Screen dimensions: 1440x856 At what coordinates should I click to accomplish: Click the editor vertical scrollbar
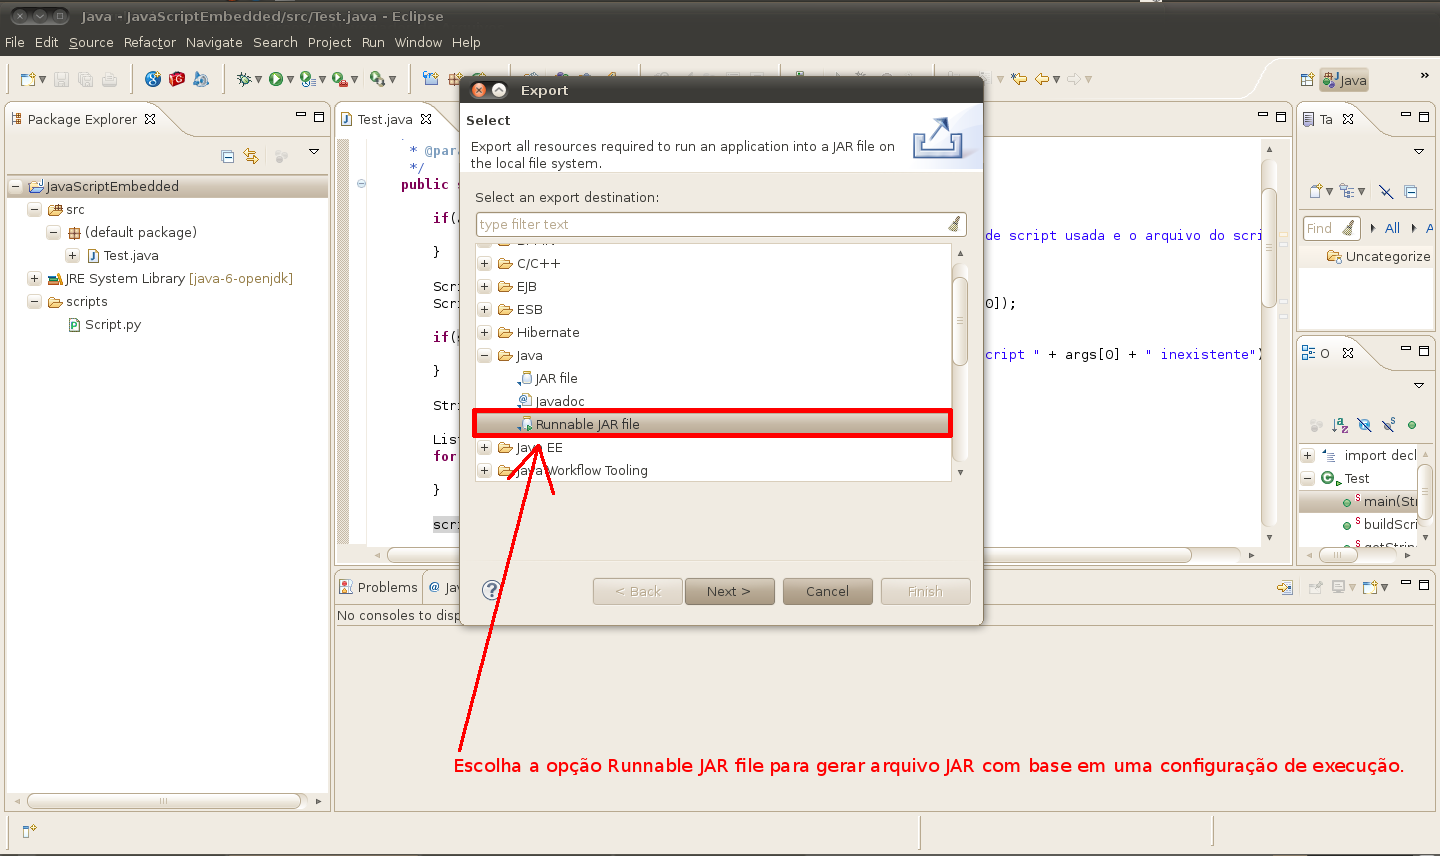(x=1269, y=247)
